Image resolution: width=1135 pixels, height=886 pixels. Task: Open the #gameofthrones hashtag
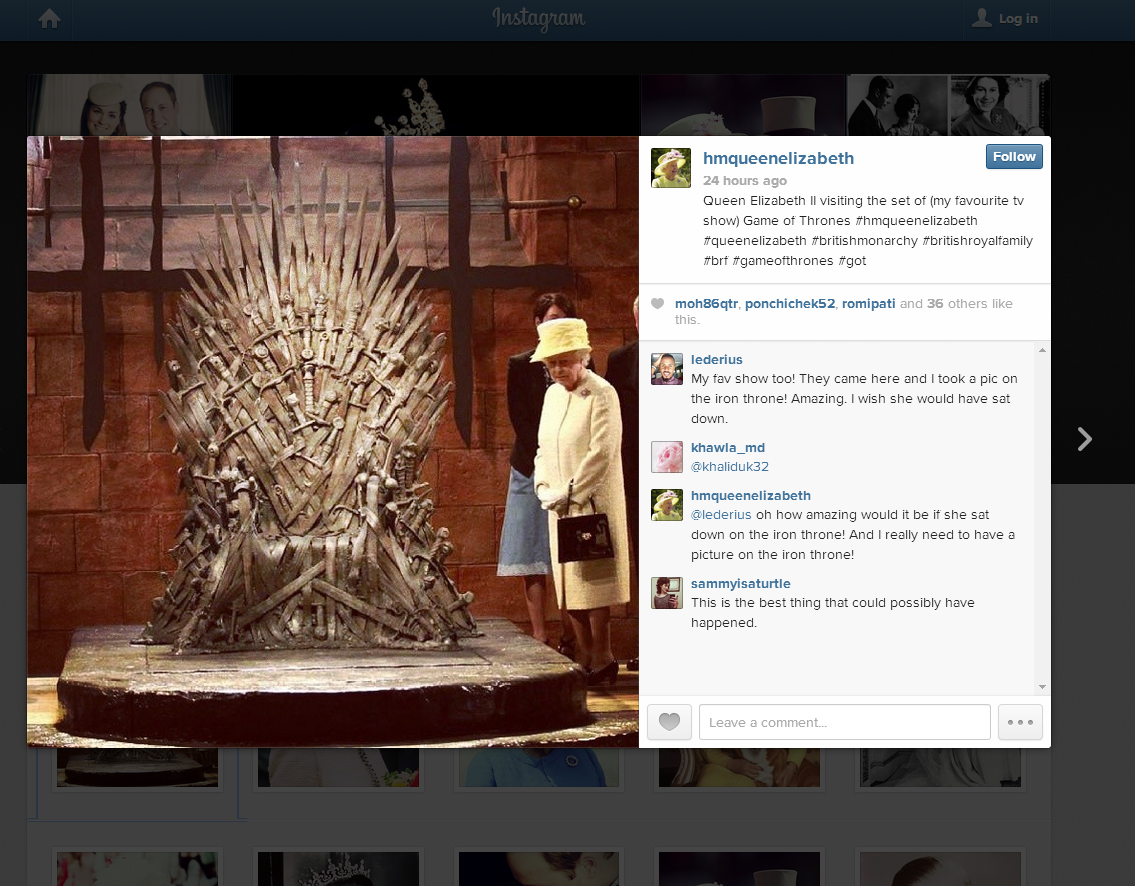[x=782, y=261]
